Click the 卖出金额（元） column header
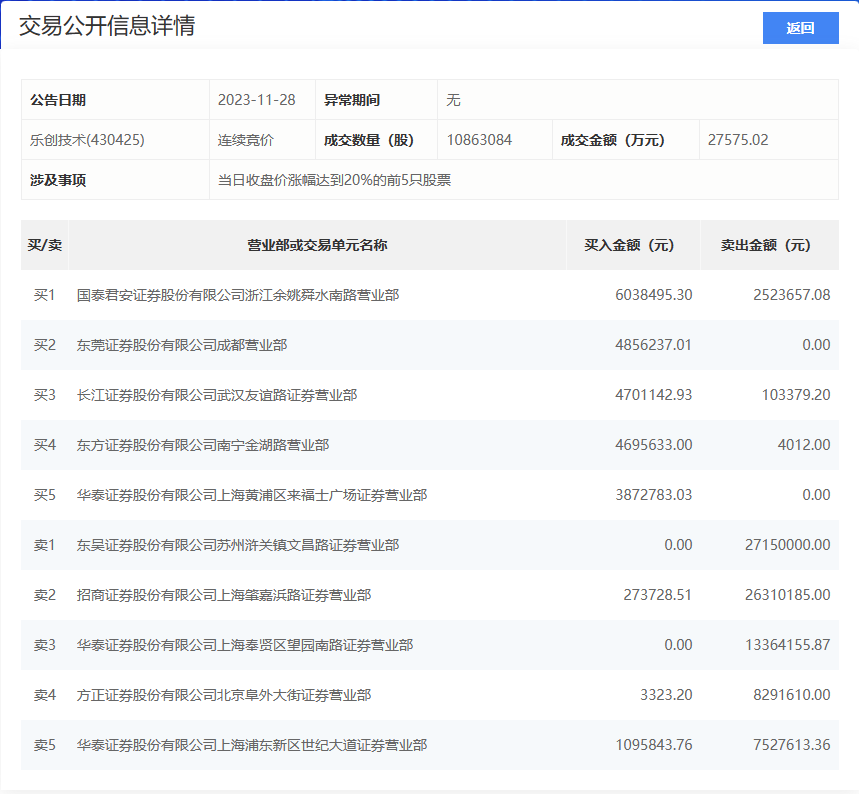Screen dimensions: 859x794 766,245
